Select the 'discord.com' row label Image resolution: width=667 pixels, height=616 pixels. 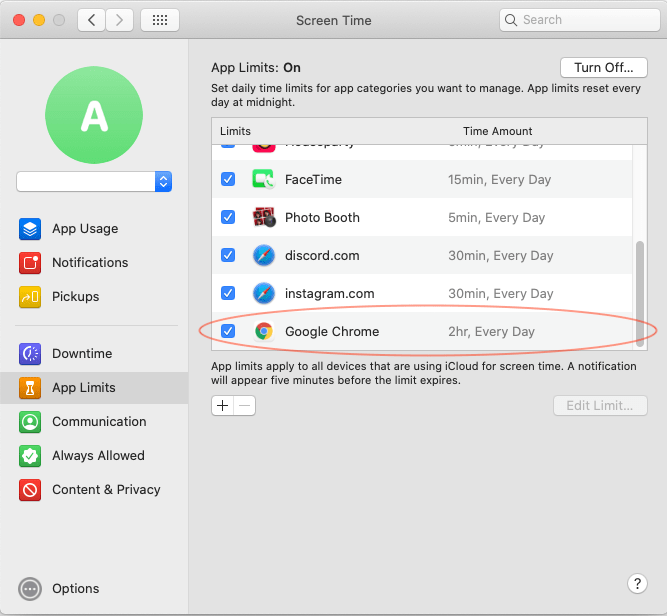click(322, 255)
